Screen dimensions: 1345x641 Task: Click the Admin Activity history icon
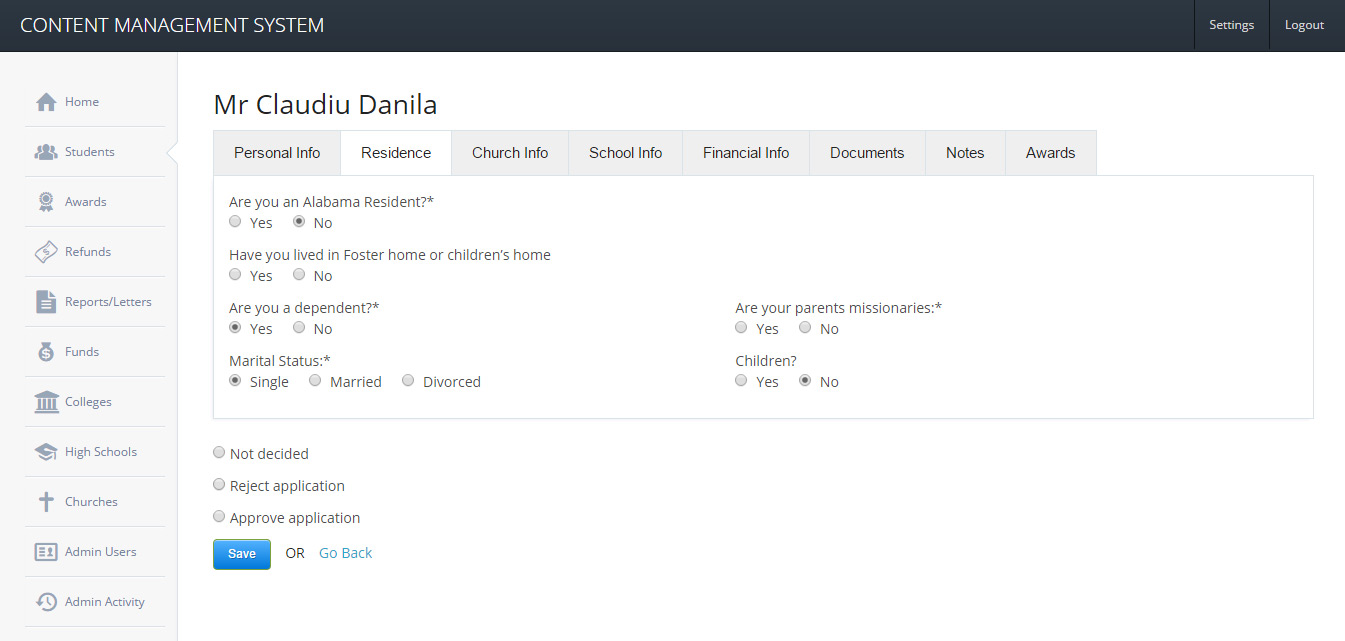46,602
